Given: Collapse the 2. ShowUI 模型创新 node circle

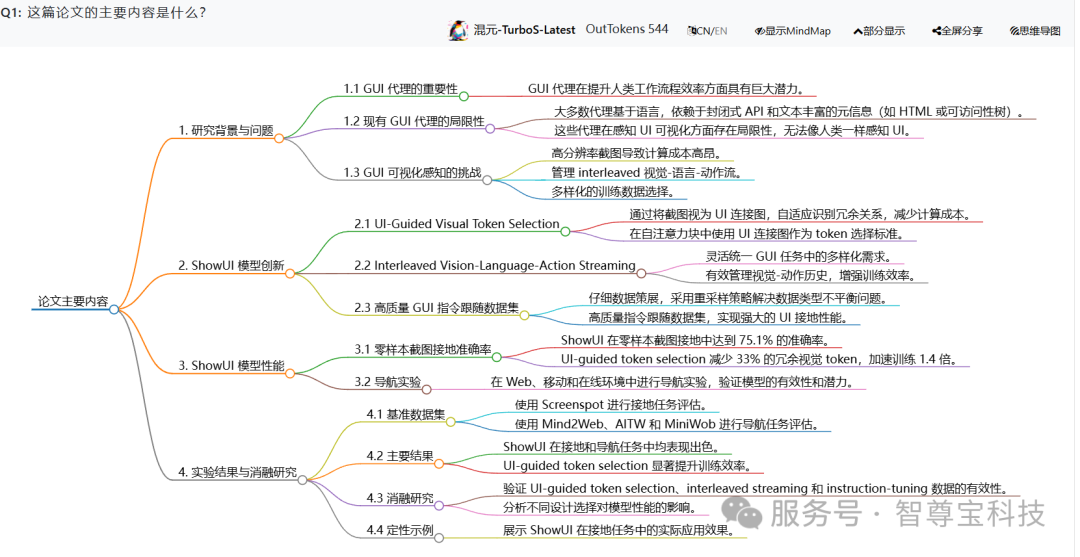Looking at the screenshot, I should 290,273.
